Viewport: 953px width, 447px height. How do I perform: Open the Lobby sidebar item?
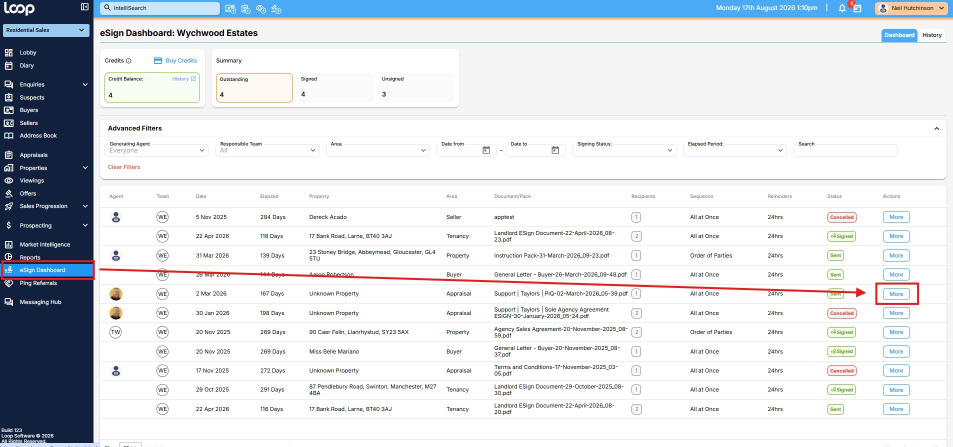coord(28,53)
